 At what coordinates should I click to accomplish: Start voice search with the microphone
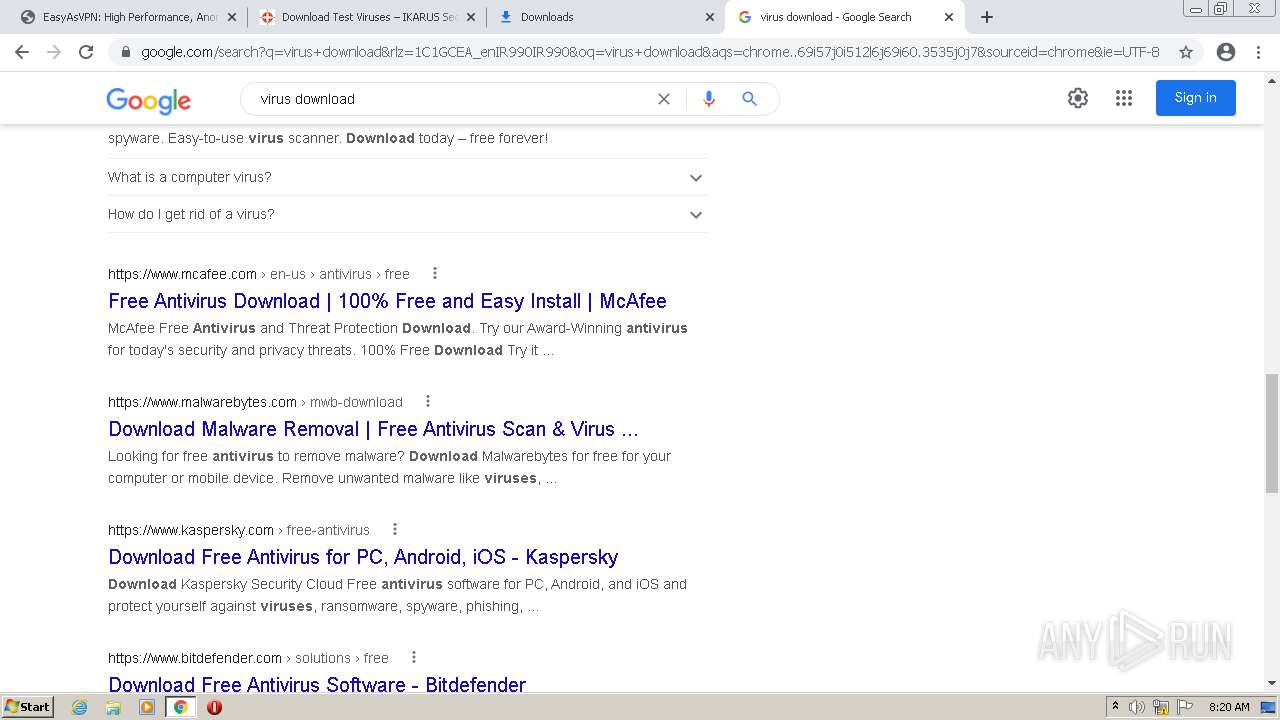[x=709, y=99]
